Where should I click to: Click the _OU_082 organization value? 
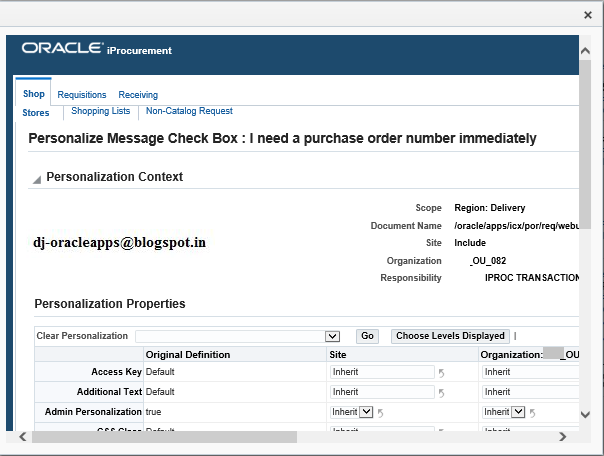click(x=488, y=261)
